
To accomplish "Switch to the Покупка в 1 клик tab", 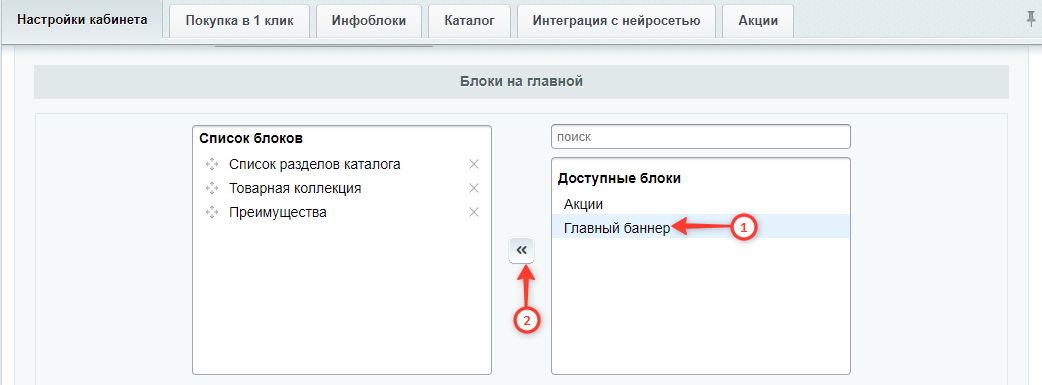I will click(239, 21).
